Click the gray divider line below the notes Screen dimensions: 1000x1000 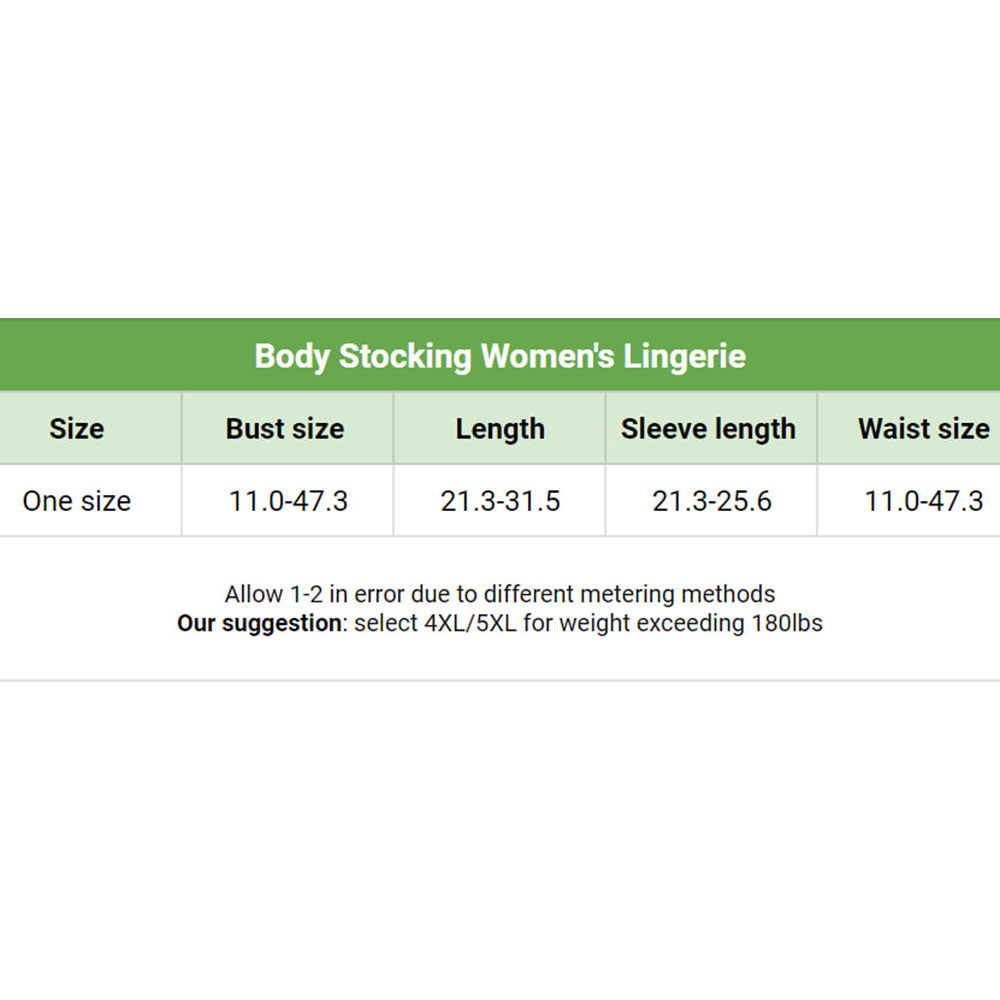coord(500,681)
